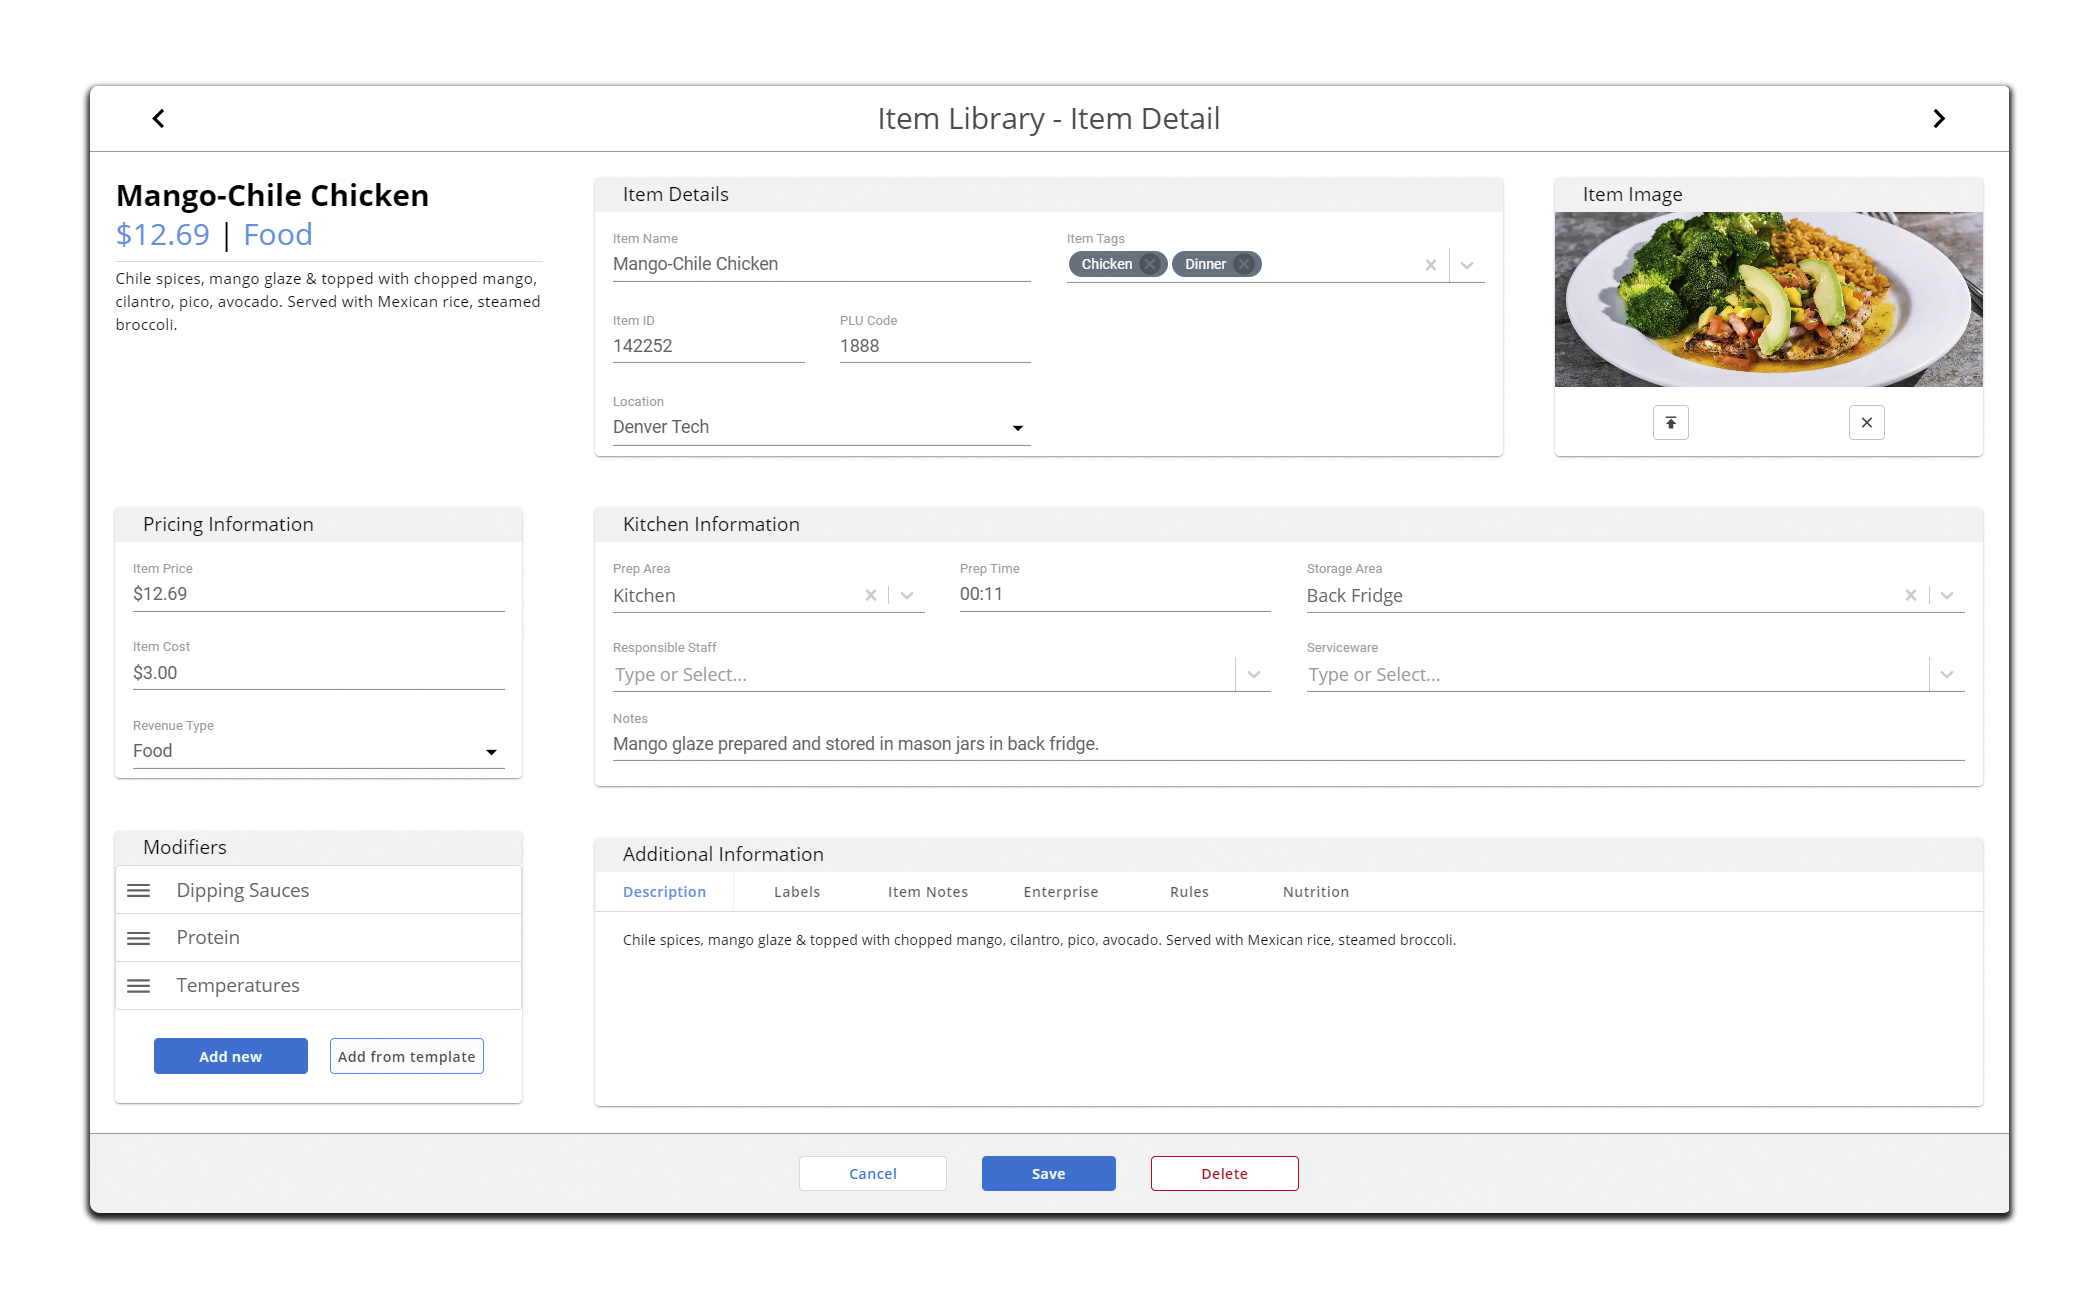The height and width of the screenshot is (1300, 2100).
Task: Edit the PLU Code field
Action: tap(935, 346)
